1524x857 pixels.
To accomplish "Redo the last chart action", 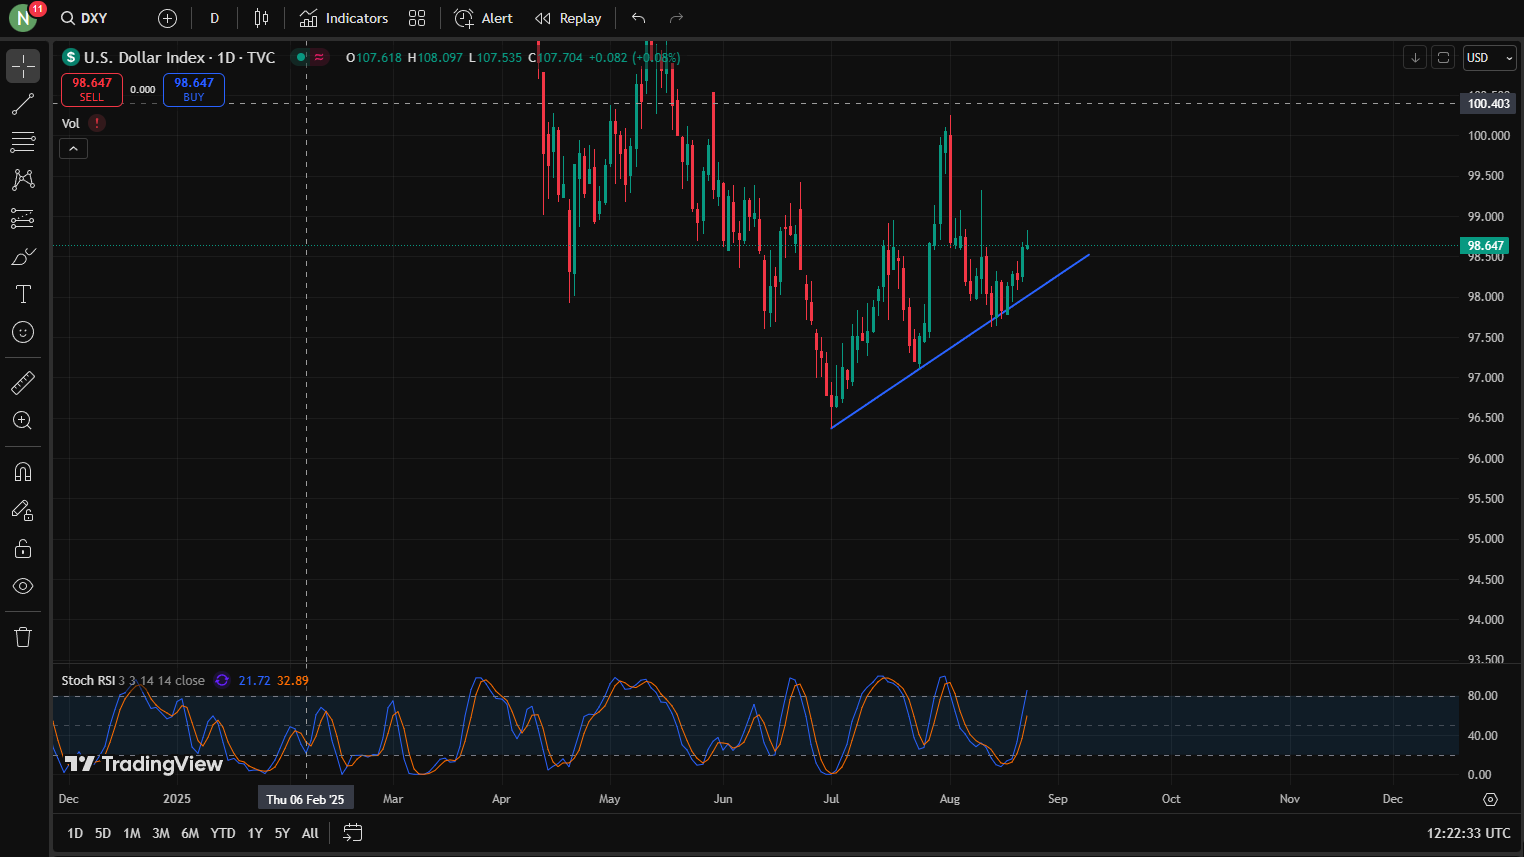I will click(x=676, y=18).
